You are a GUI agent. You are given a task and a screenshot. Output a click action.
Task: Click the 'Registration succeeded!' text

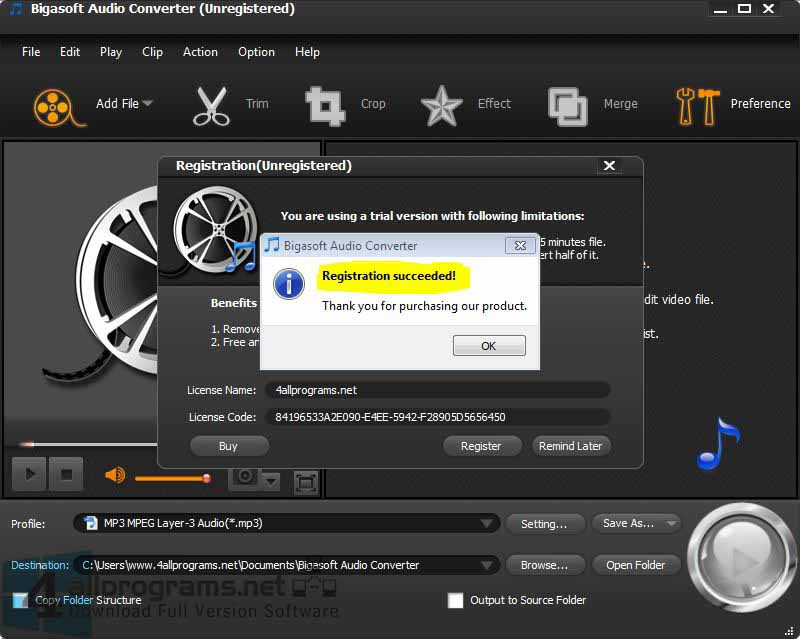click(389, 276)
